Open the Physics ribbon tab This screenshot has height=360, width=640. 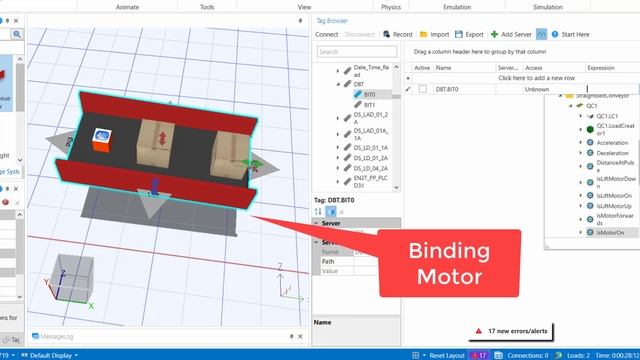391,7
